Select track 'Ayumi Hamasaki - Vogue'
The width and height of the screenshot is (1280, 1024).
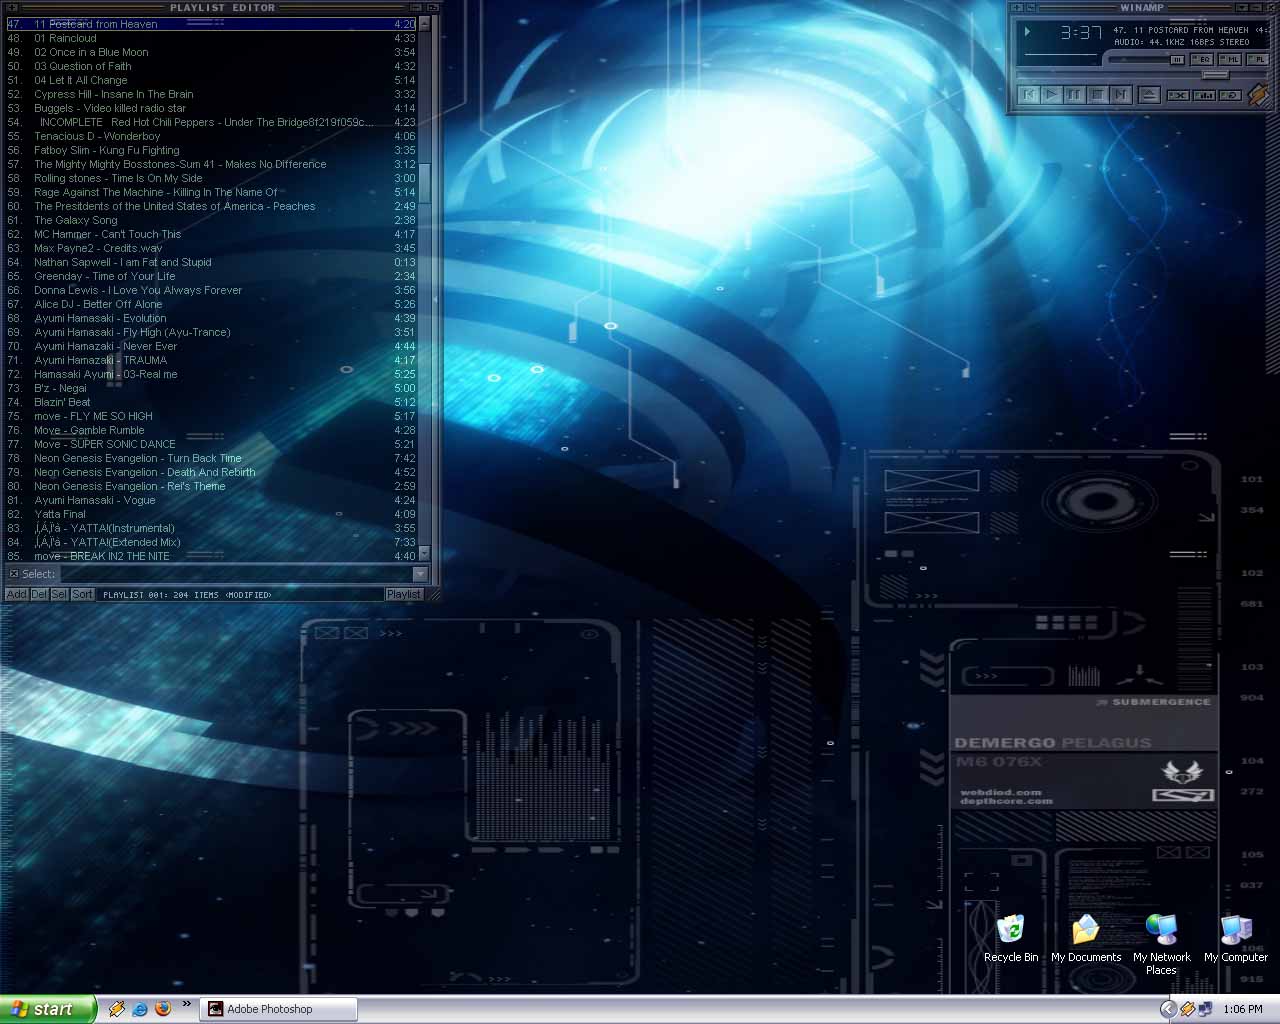click(211, 500)
